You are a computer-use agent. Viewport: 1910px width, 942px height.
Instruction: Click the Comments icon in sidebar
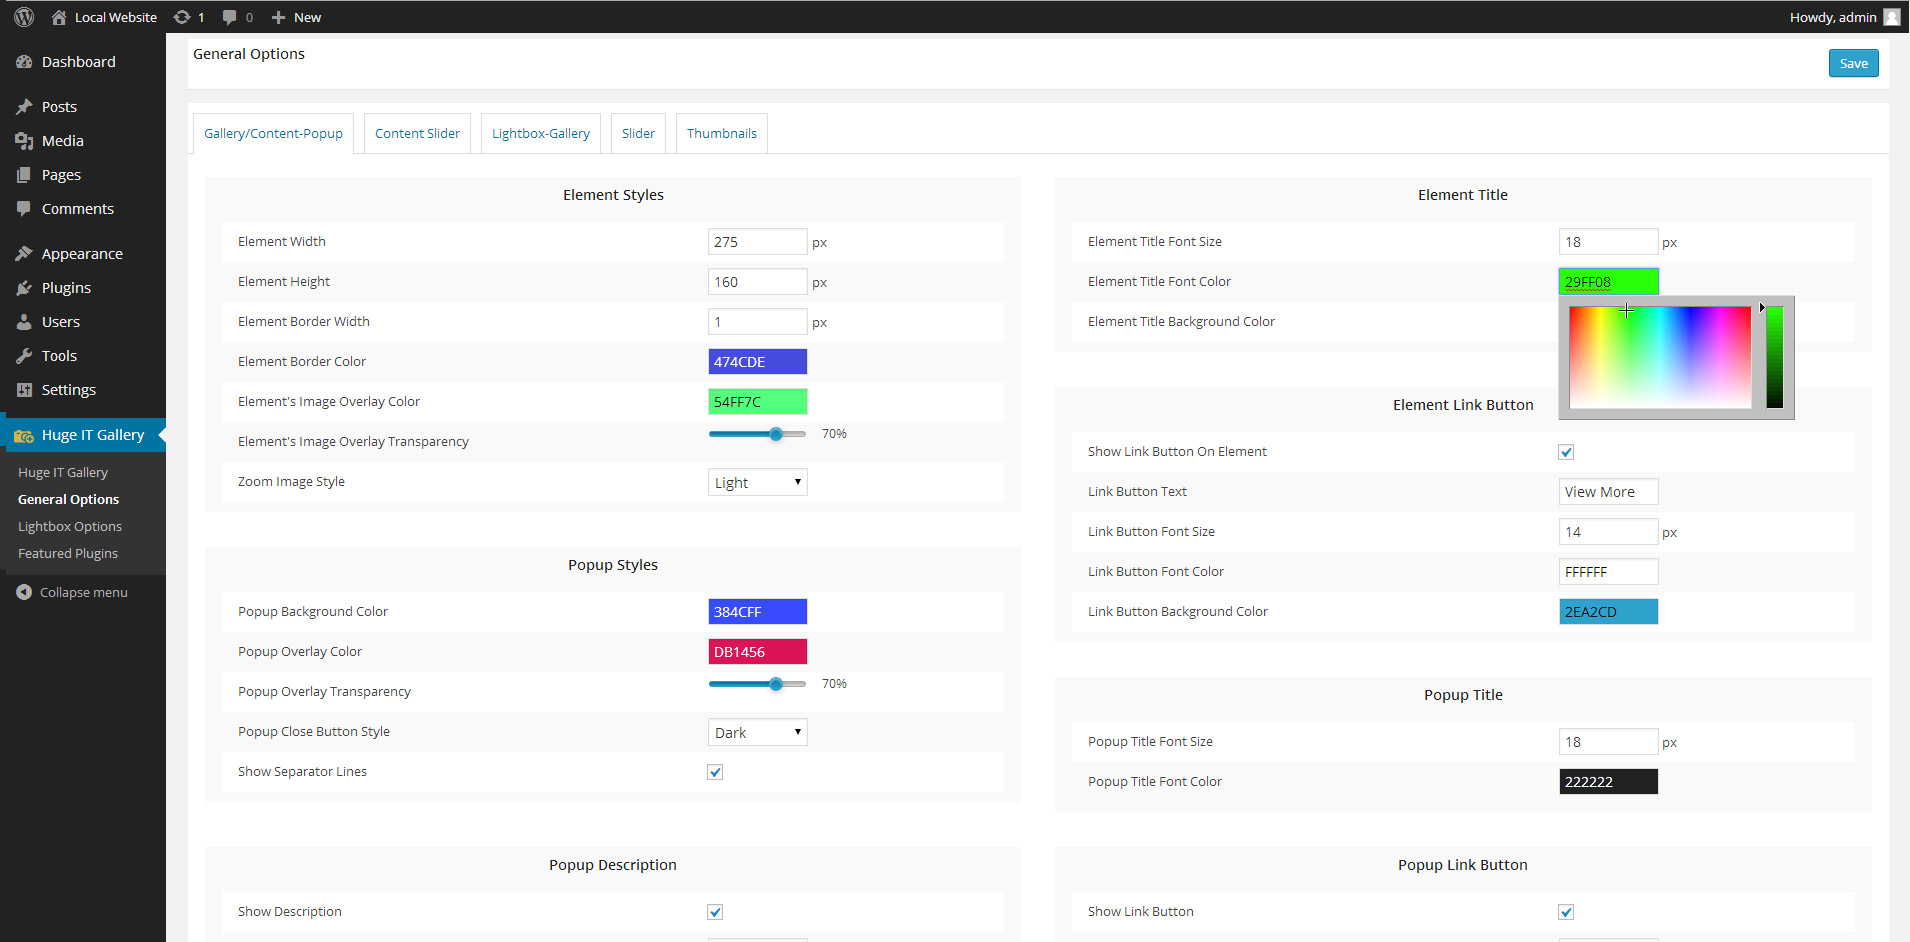[x=24, y=209]
